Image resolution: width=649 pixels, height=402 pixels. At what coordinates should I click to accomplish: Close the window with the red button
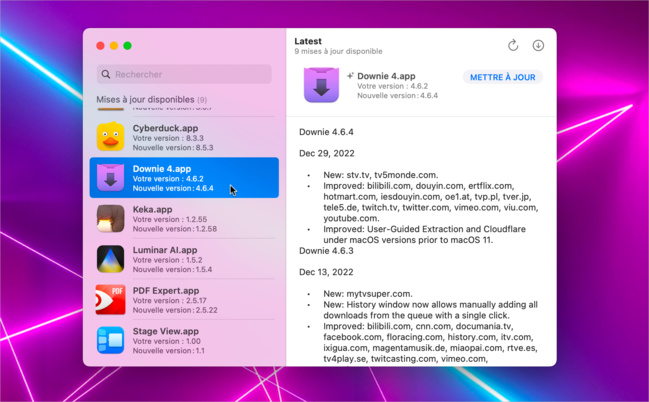pyautogui.click(x=100, y=46)
